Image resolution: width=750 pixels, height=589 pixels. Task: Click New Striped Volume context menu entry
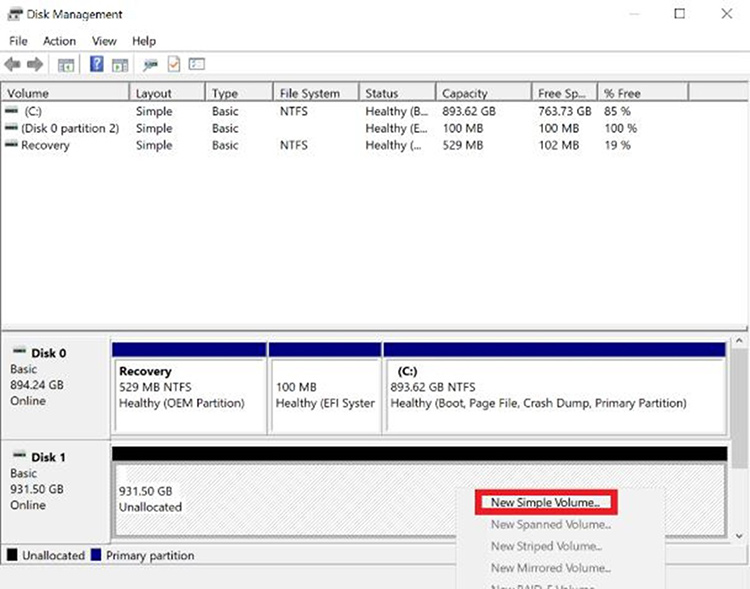pos(546,546)
